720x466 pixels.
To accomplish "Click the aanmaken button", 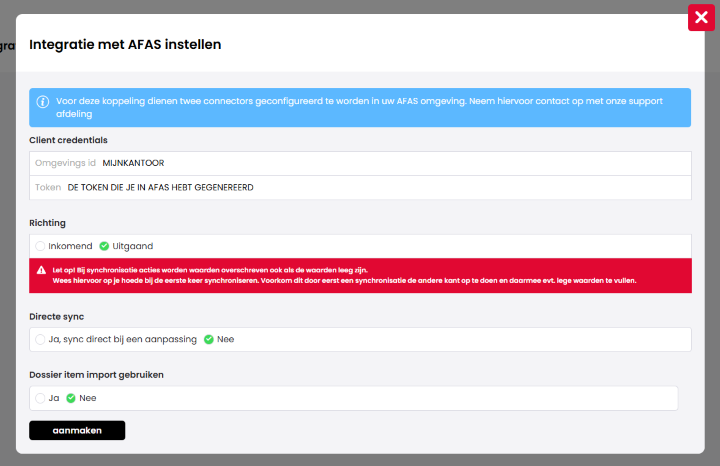I will tap(77, 430).
